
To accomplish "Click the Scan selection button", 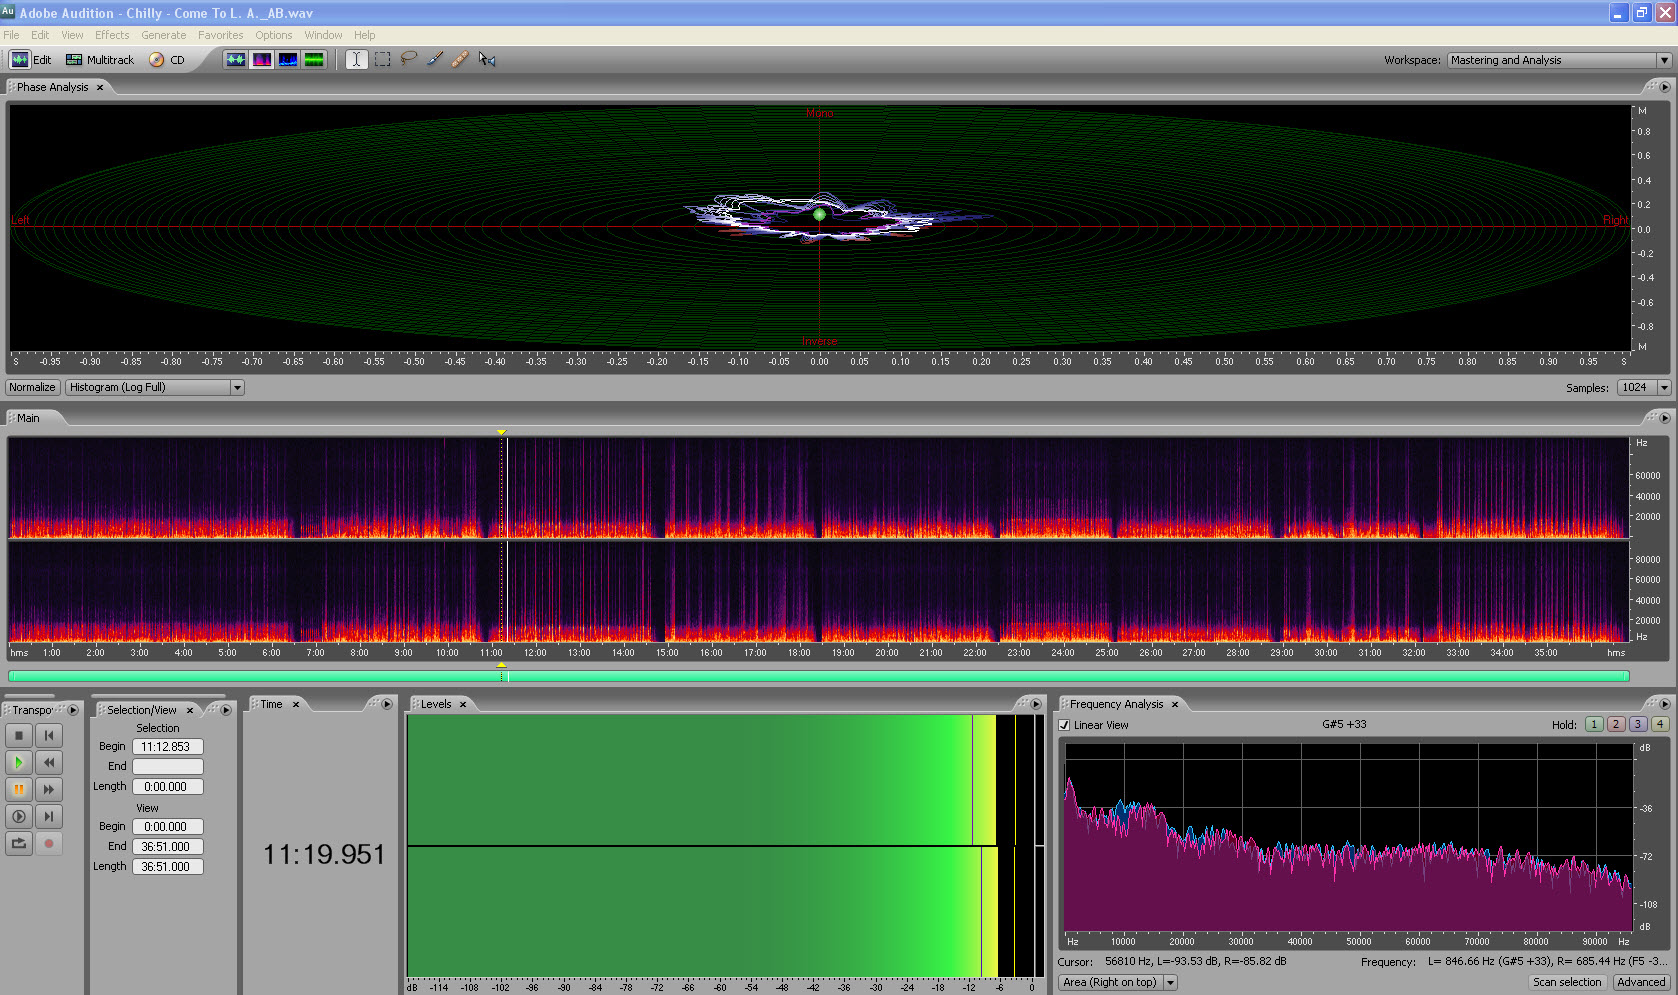I will [x=1567, y=982].
